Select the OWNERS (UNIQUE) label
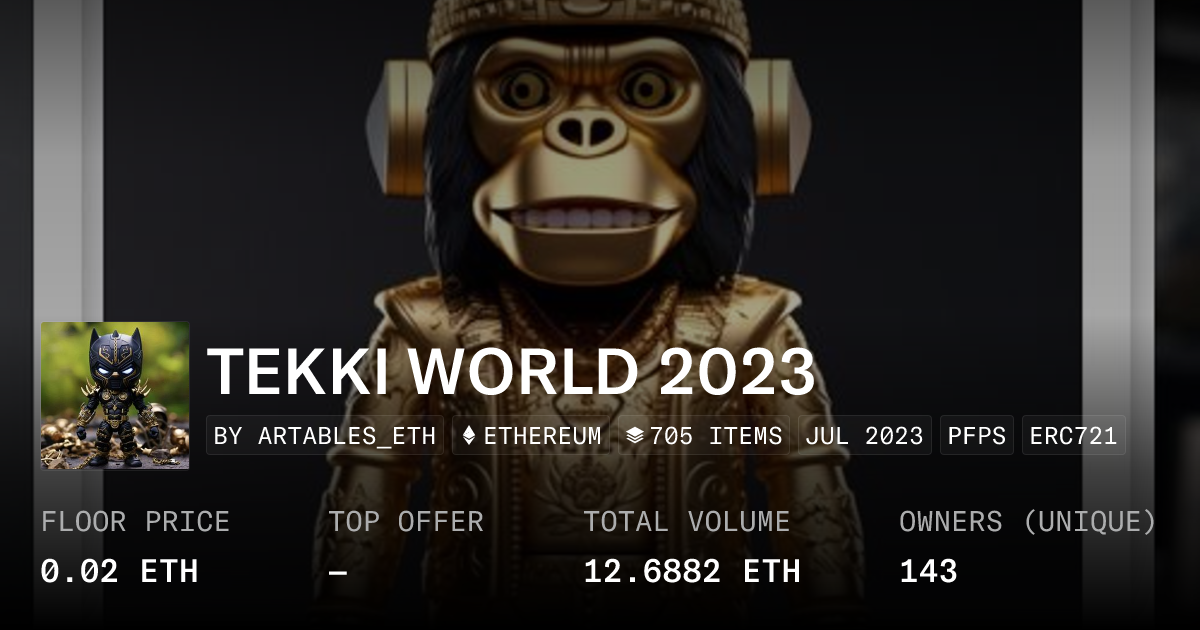This screenshot has width=1200, height=630. (1028, 521)
